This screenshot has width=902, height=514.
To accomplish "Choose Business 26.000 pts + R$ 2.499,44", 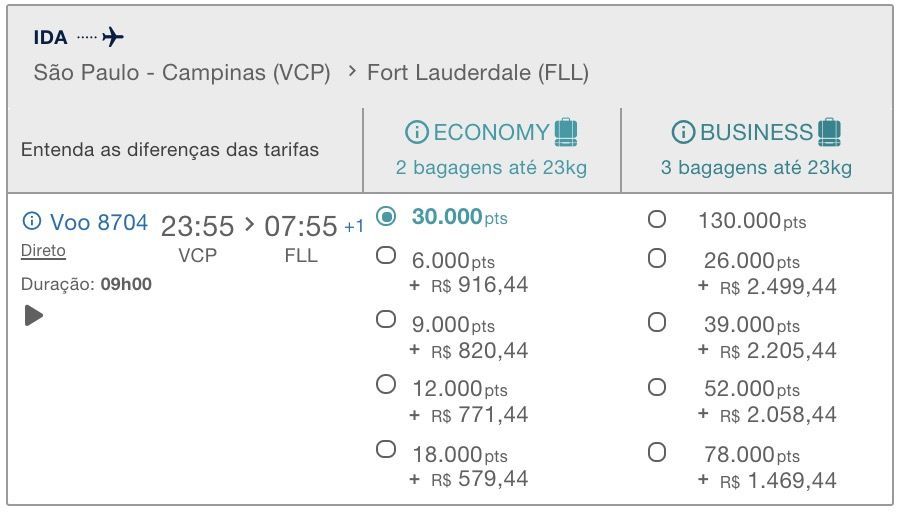I will pos(656,258).
